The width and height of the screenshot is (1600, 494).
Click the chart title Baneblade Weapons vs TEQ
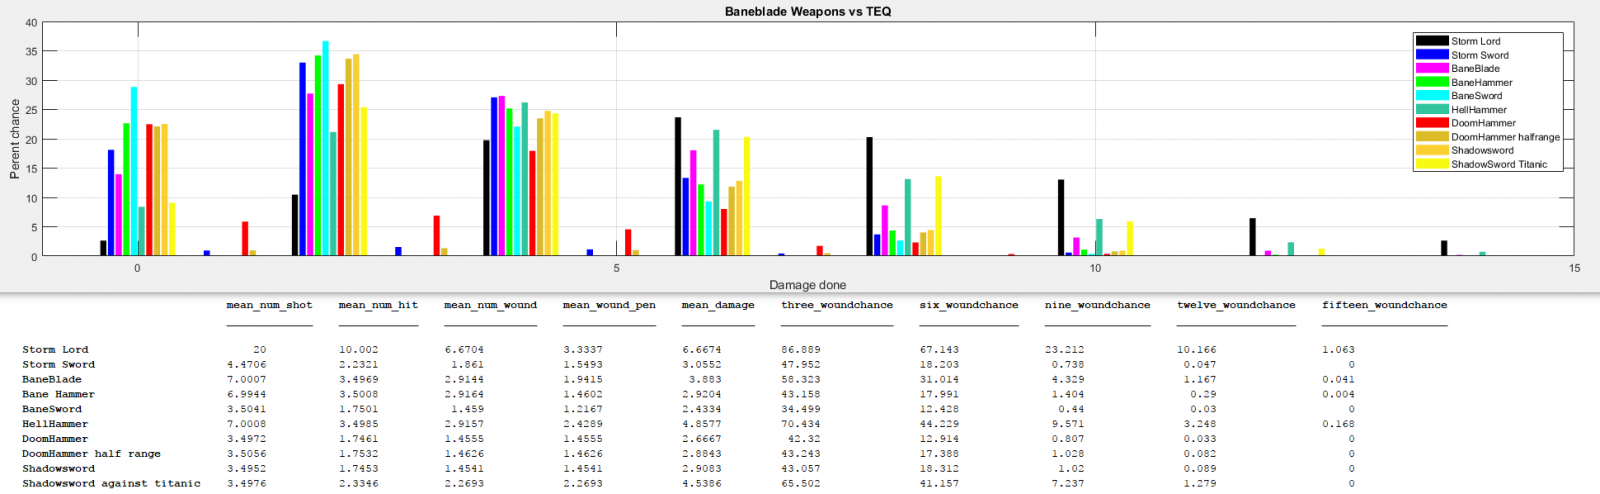(x=808, y=12)
